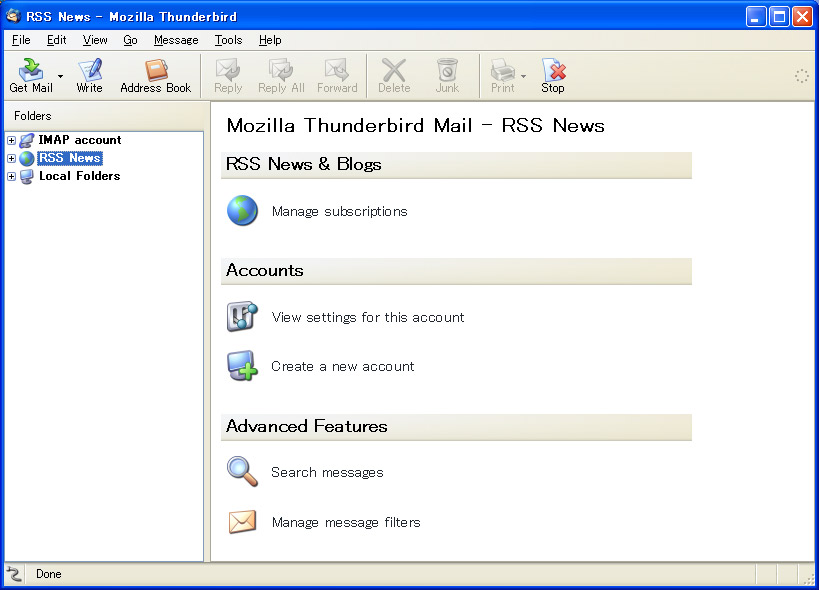Open the Get Mail dropdown arrow

click(x=61, y=76)
